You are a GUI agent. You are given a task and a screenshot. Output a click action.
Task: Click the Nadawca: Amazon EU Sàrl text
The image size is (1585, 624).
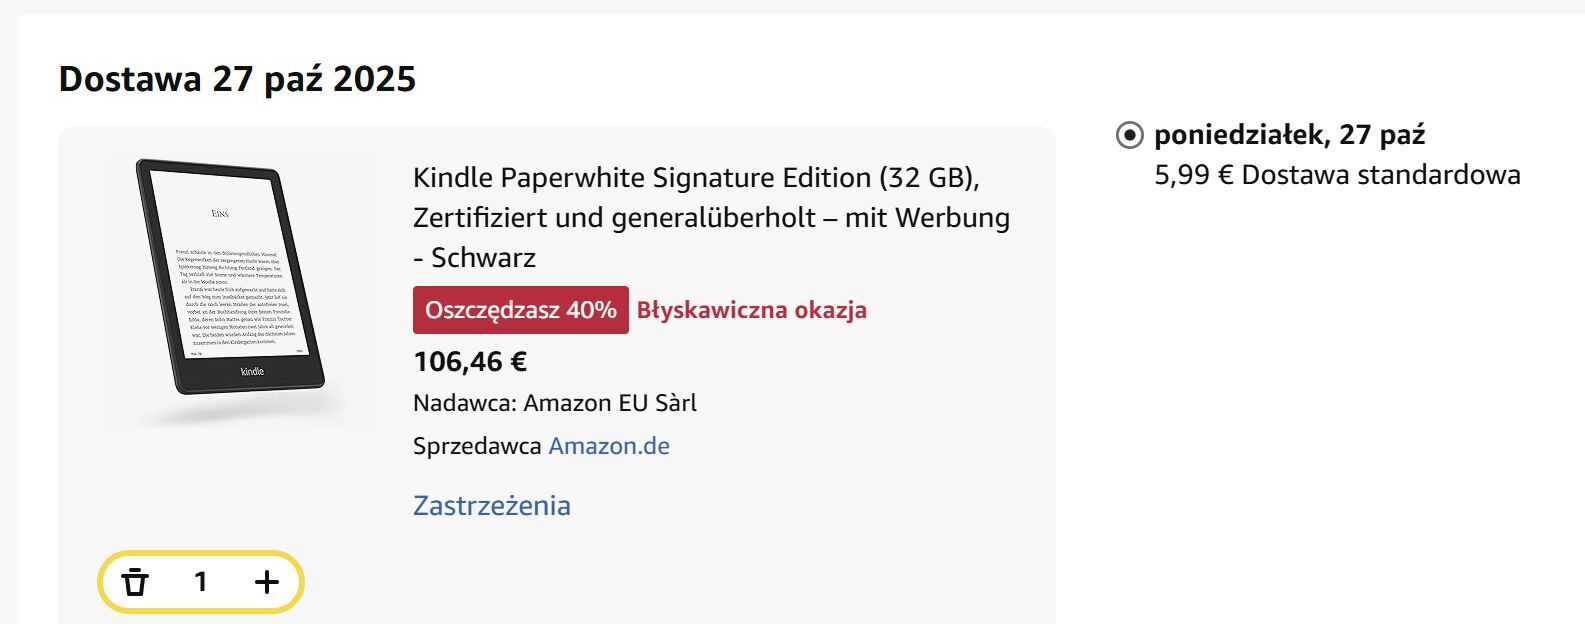(x=554, y=403)
